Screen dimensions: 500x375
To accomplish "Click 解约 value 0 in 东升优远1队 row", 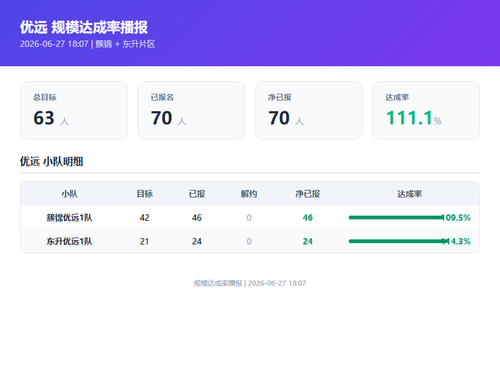I will point(249,241).
